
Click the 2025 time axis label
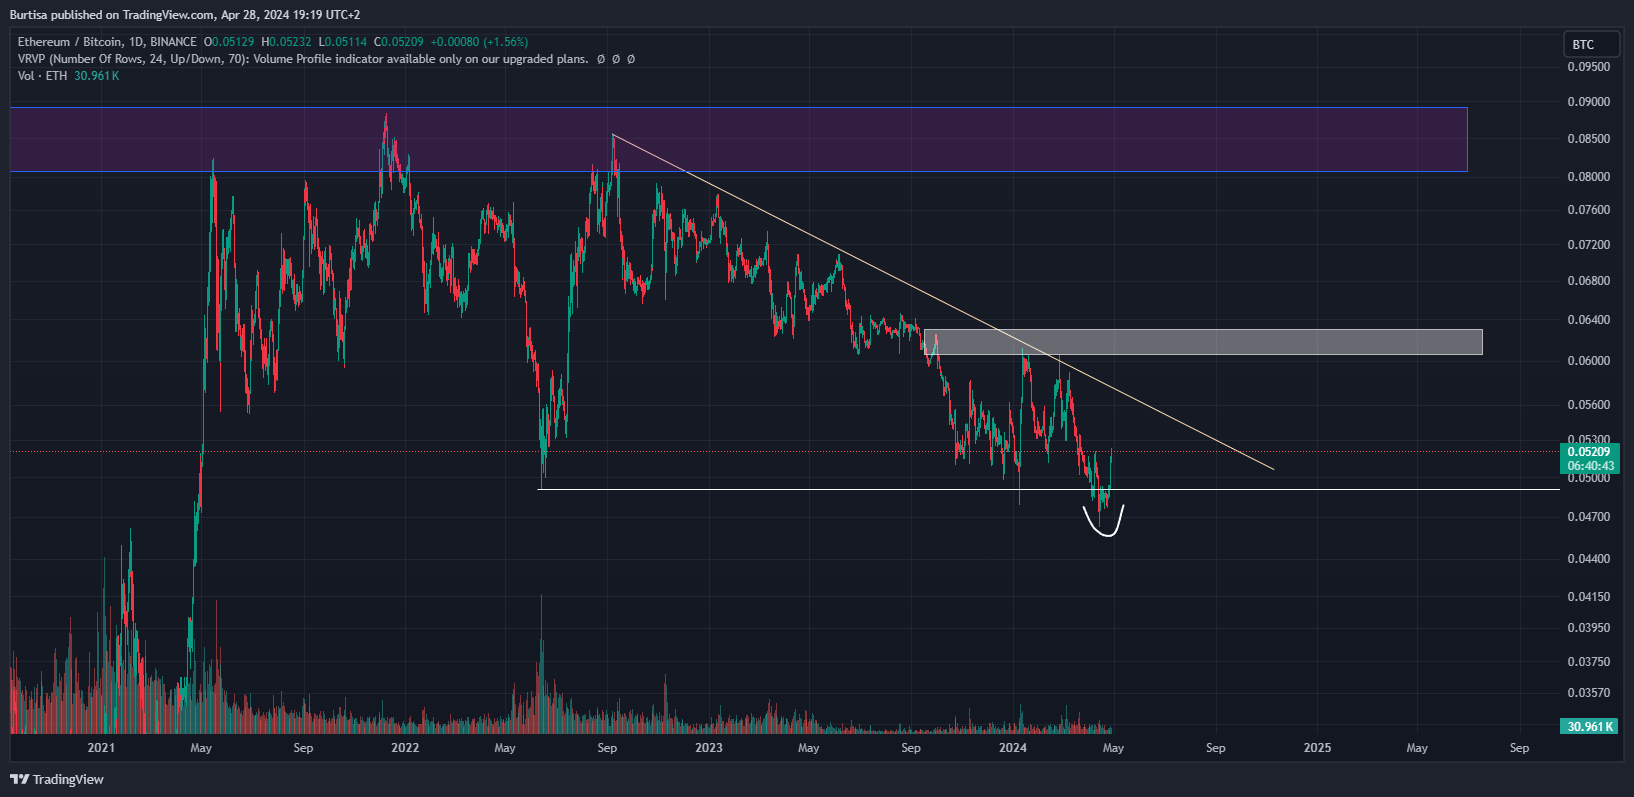point(1317,748)
